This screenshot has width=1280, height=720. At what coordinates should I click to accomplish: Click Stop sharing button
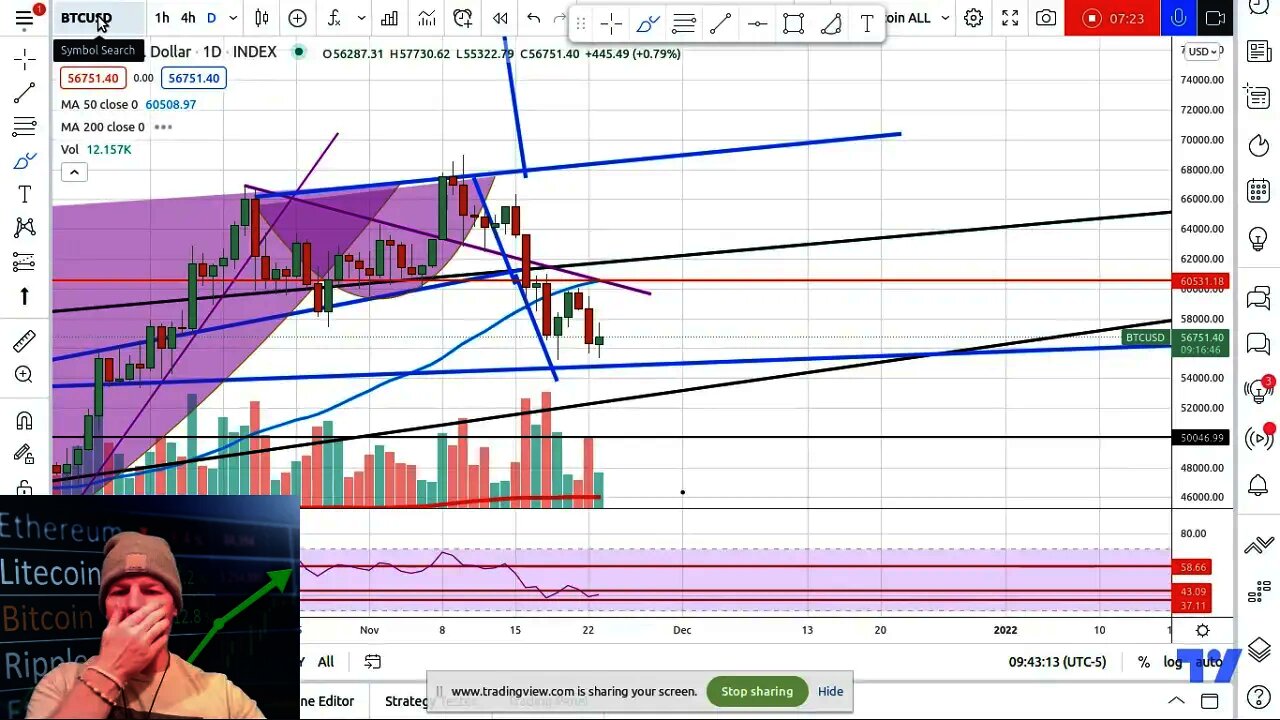pos(757,691)
